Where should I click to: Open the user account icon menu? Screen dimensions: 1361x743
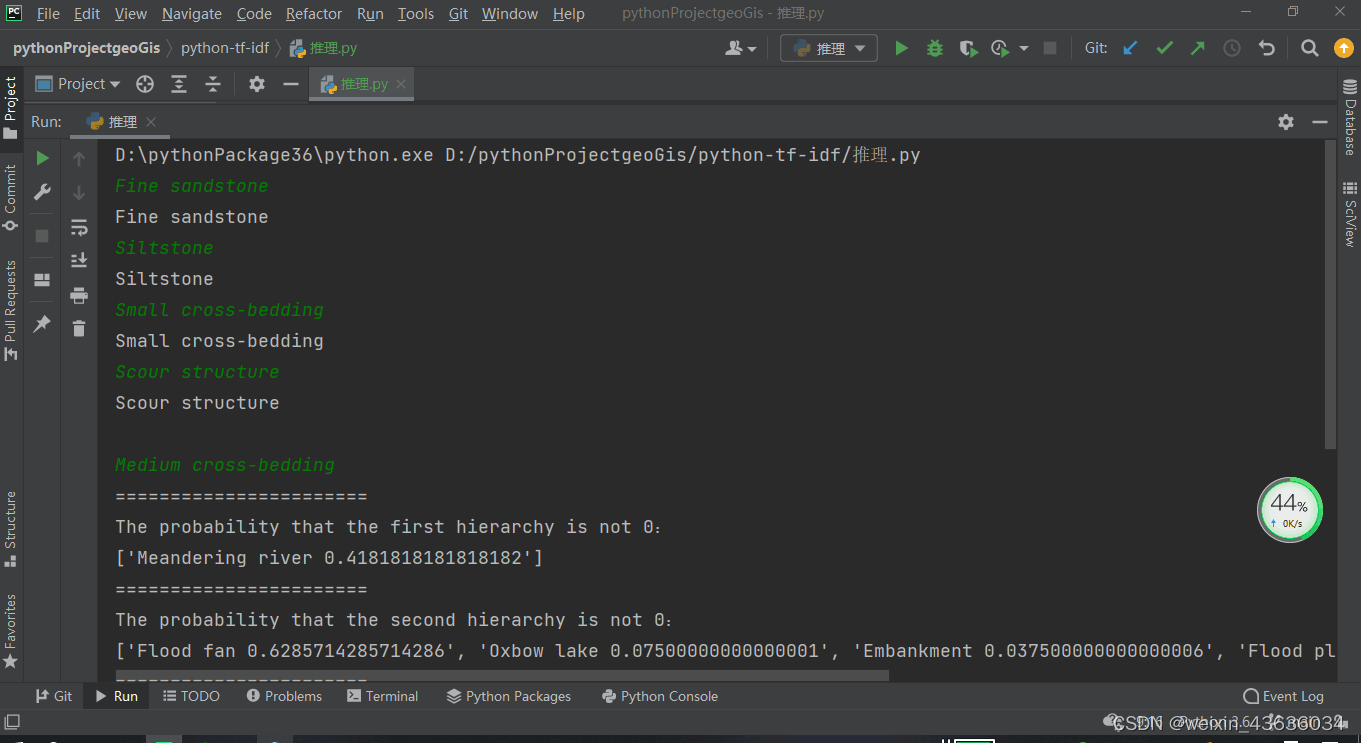[740, 48]
